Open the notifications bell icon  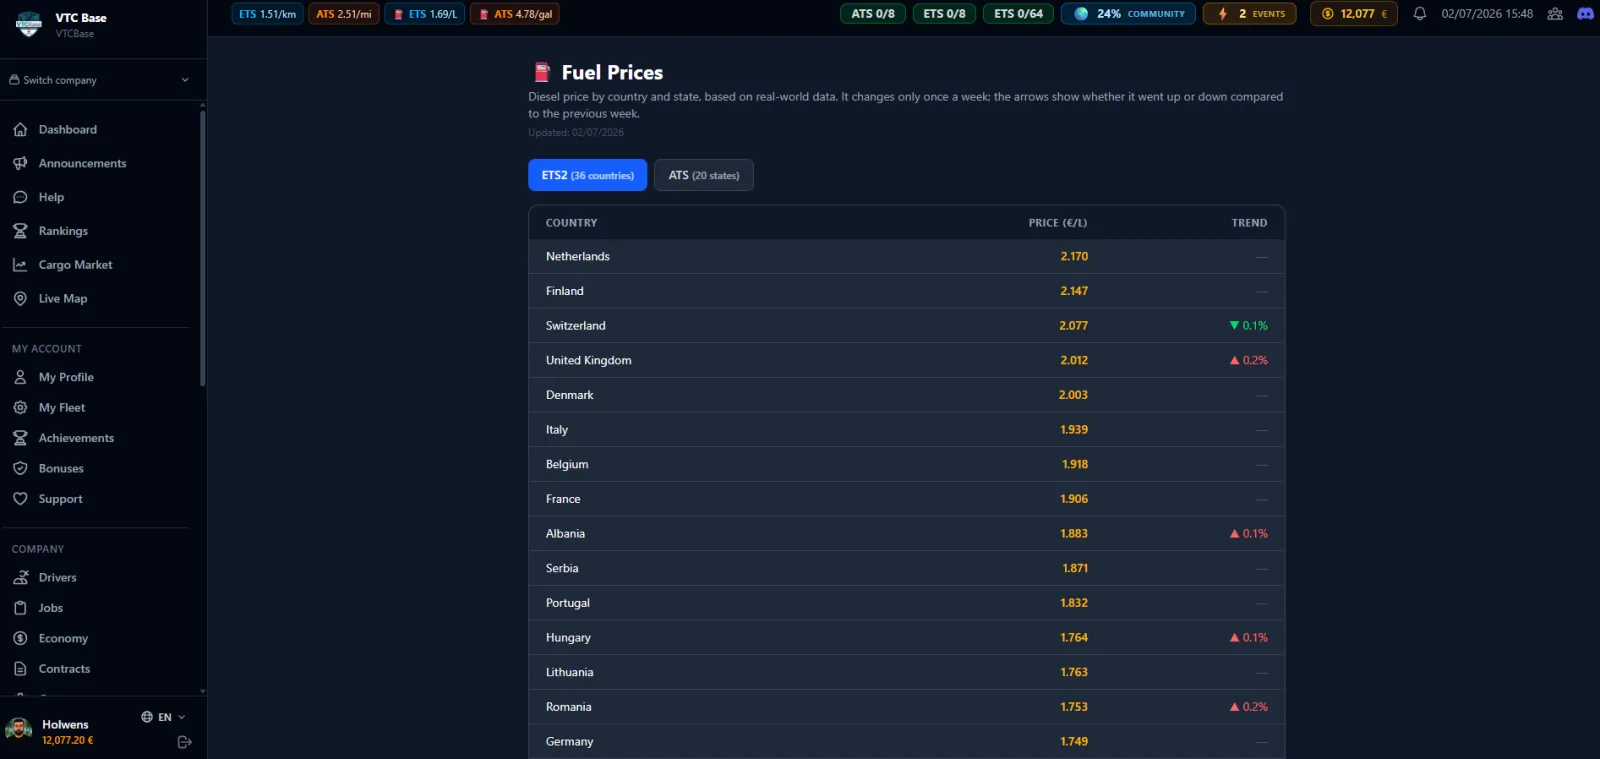(1419, 14)
